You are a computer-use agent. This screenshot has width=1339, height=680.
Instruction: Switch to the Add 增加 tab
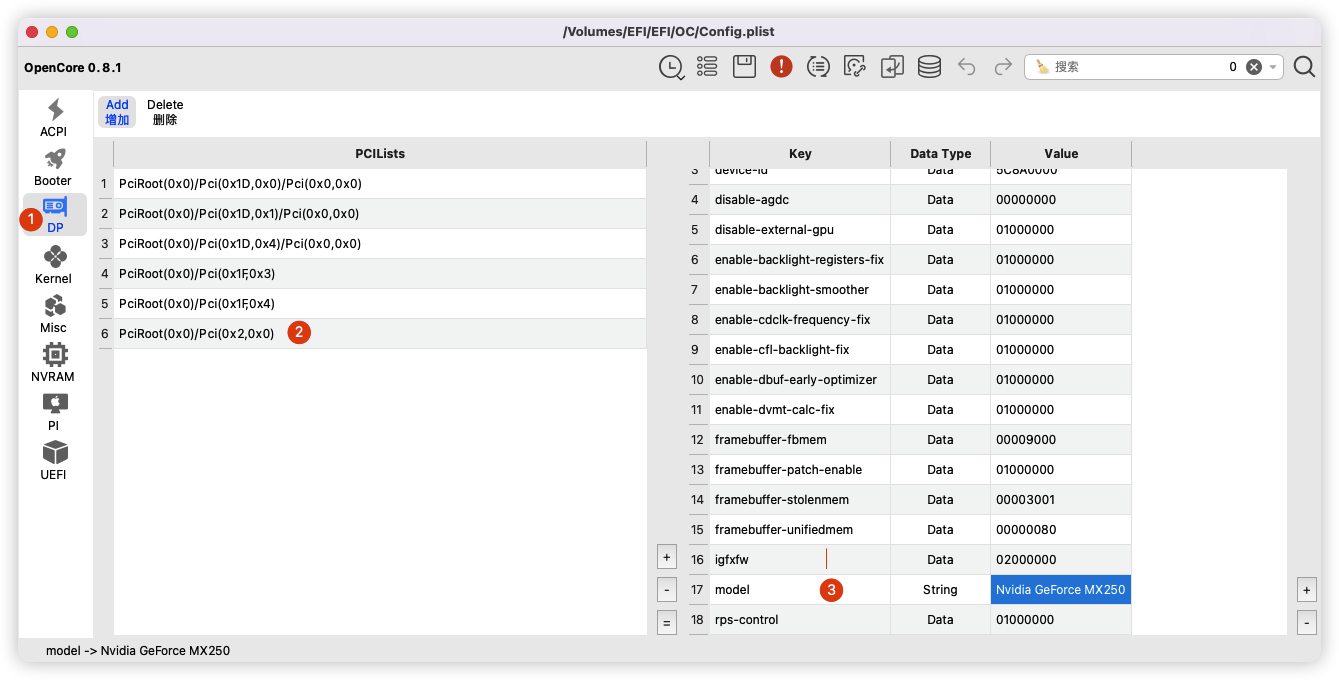[116, 110]
